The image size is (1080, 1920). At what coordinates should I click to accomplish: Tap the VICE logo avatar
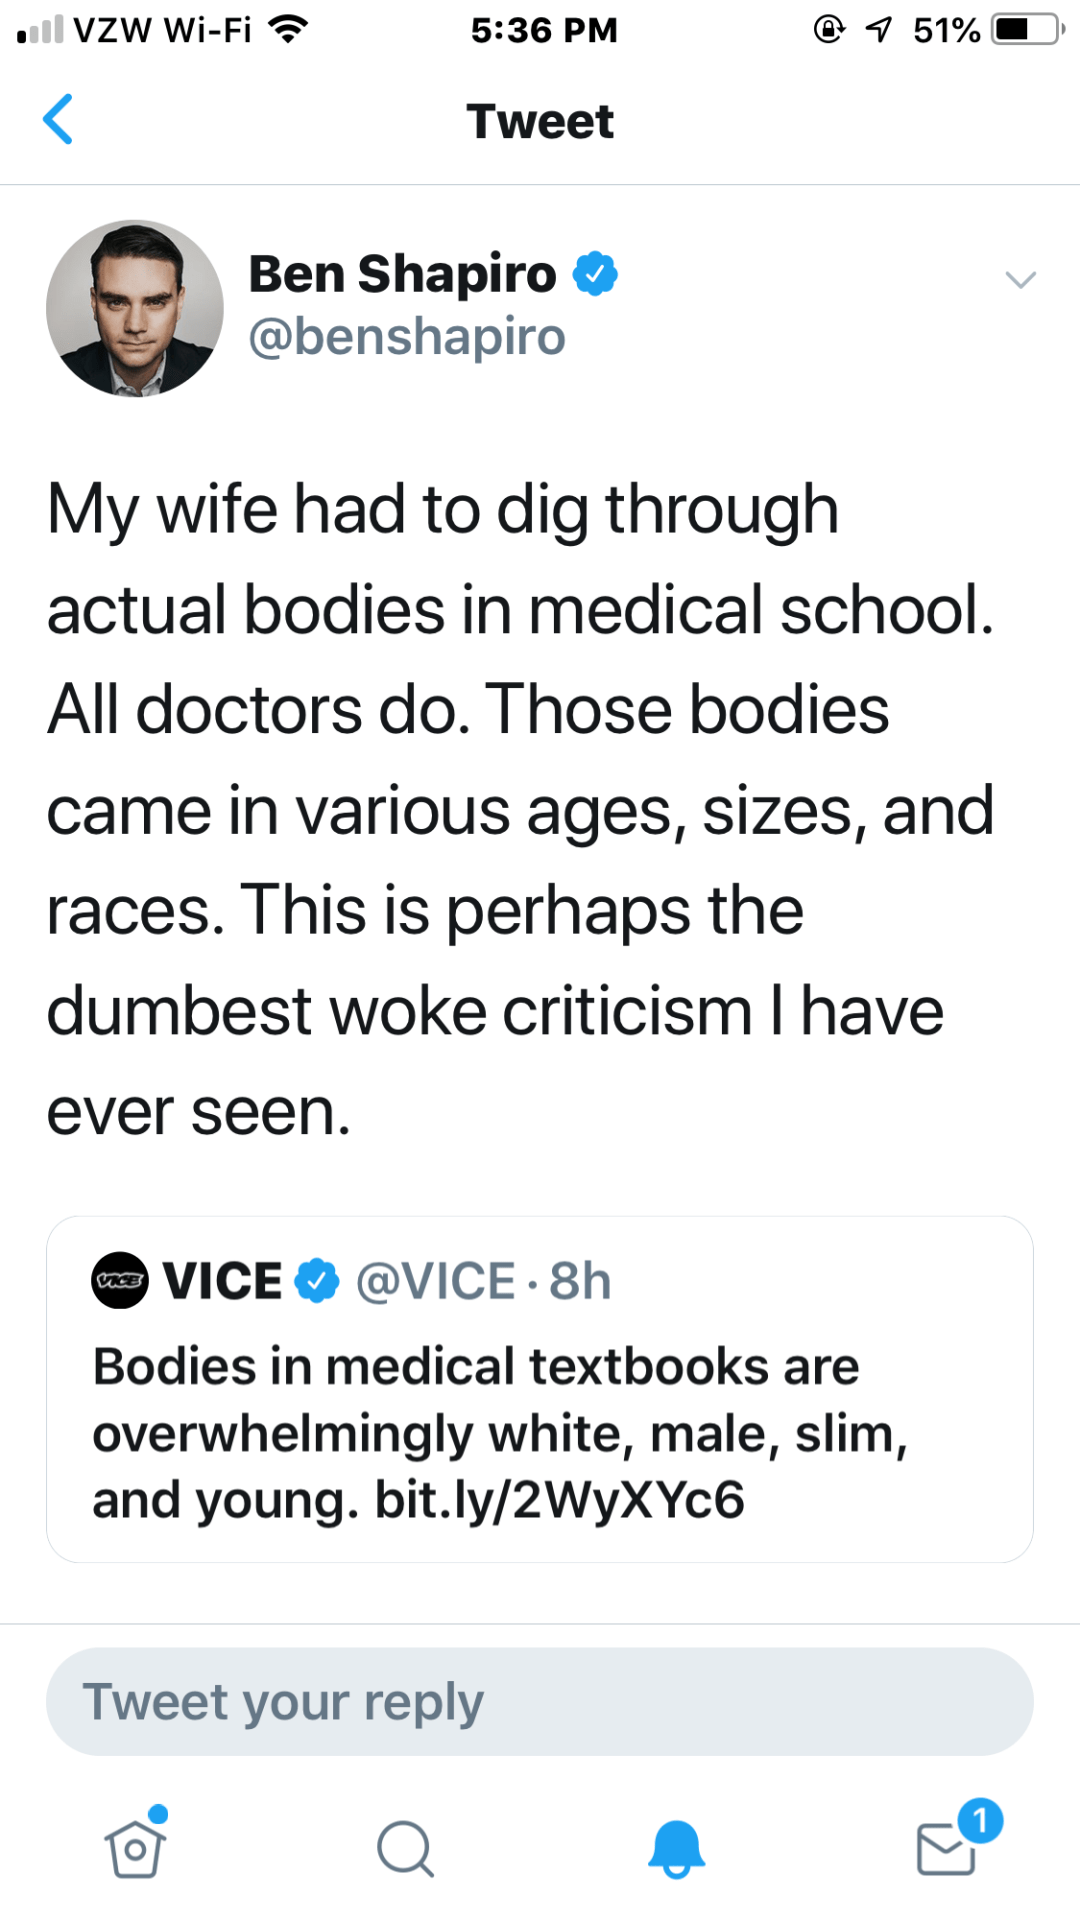click(x=119, y=1281)
